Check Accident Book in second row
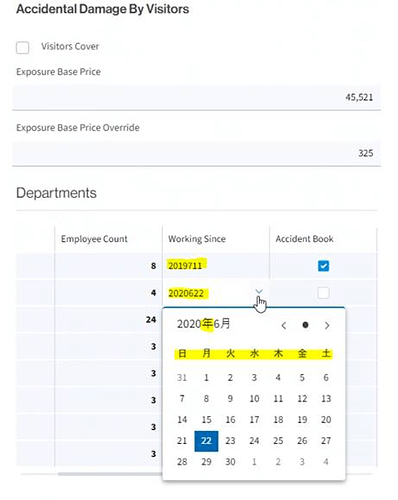Image resolution: width=398 pixels, height=500 pixels. point(323,293)
